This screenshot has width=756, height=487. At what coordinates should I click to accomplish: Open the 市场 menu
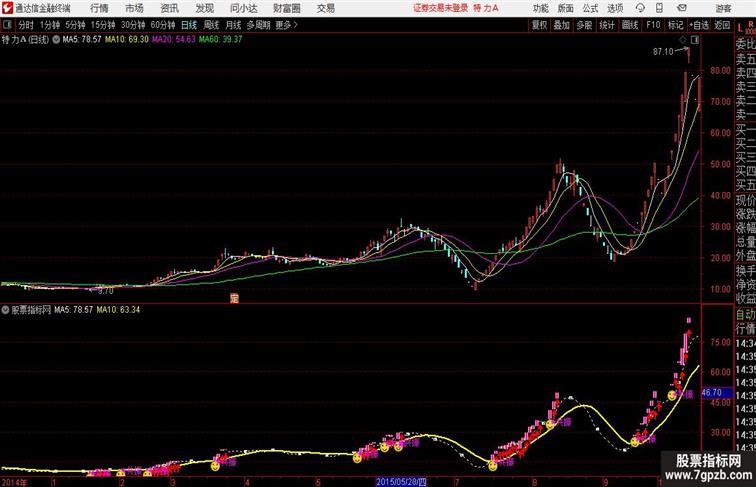(x=134, y=8)
